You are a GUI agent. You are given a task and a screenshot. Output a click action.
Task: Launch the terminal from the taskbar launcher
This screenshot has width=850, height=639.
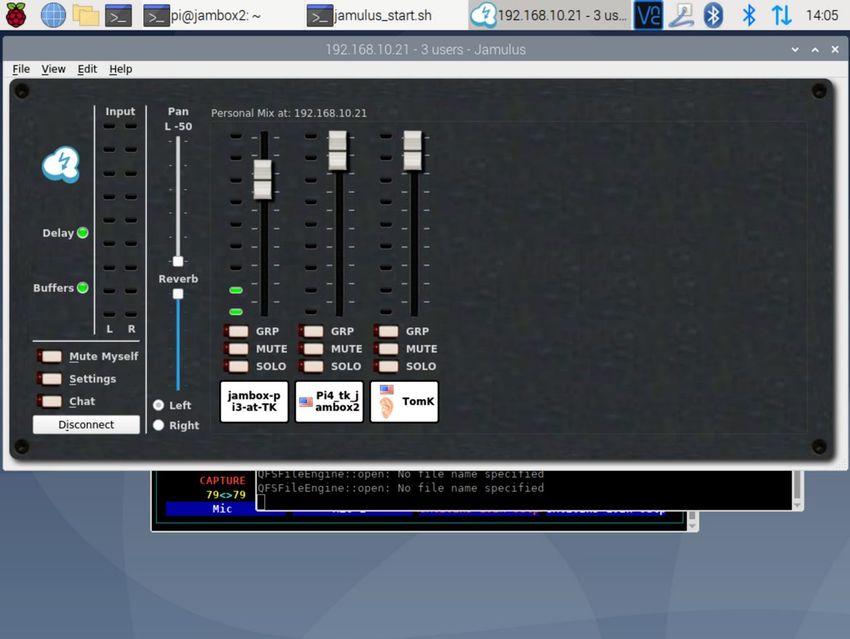click(118, 16)
